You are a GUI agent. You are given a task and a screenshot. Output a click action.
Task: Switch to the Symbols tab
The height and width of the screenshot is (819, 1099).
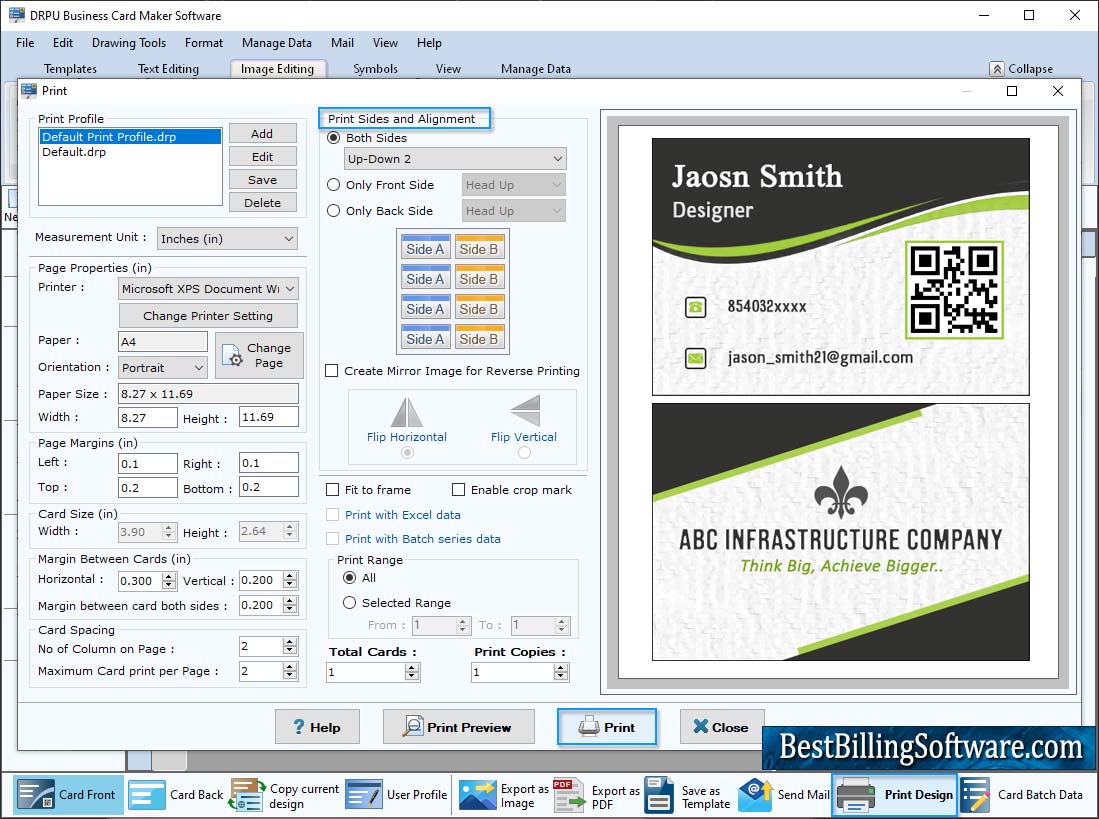375,69
